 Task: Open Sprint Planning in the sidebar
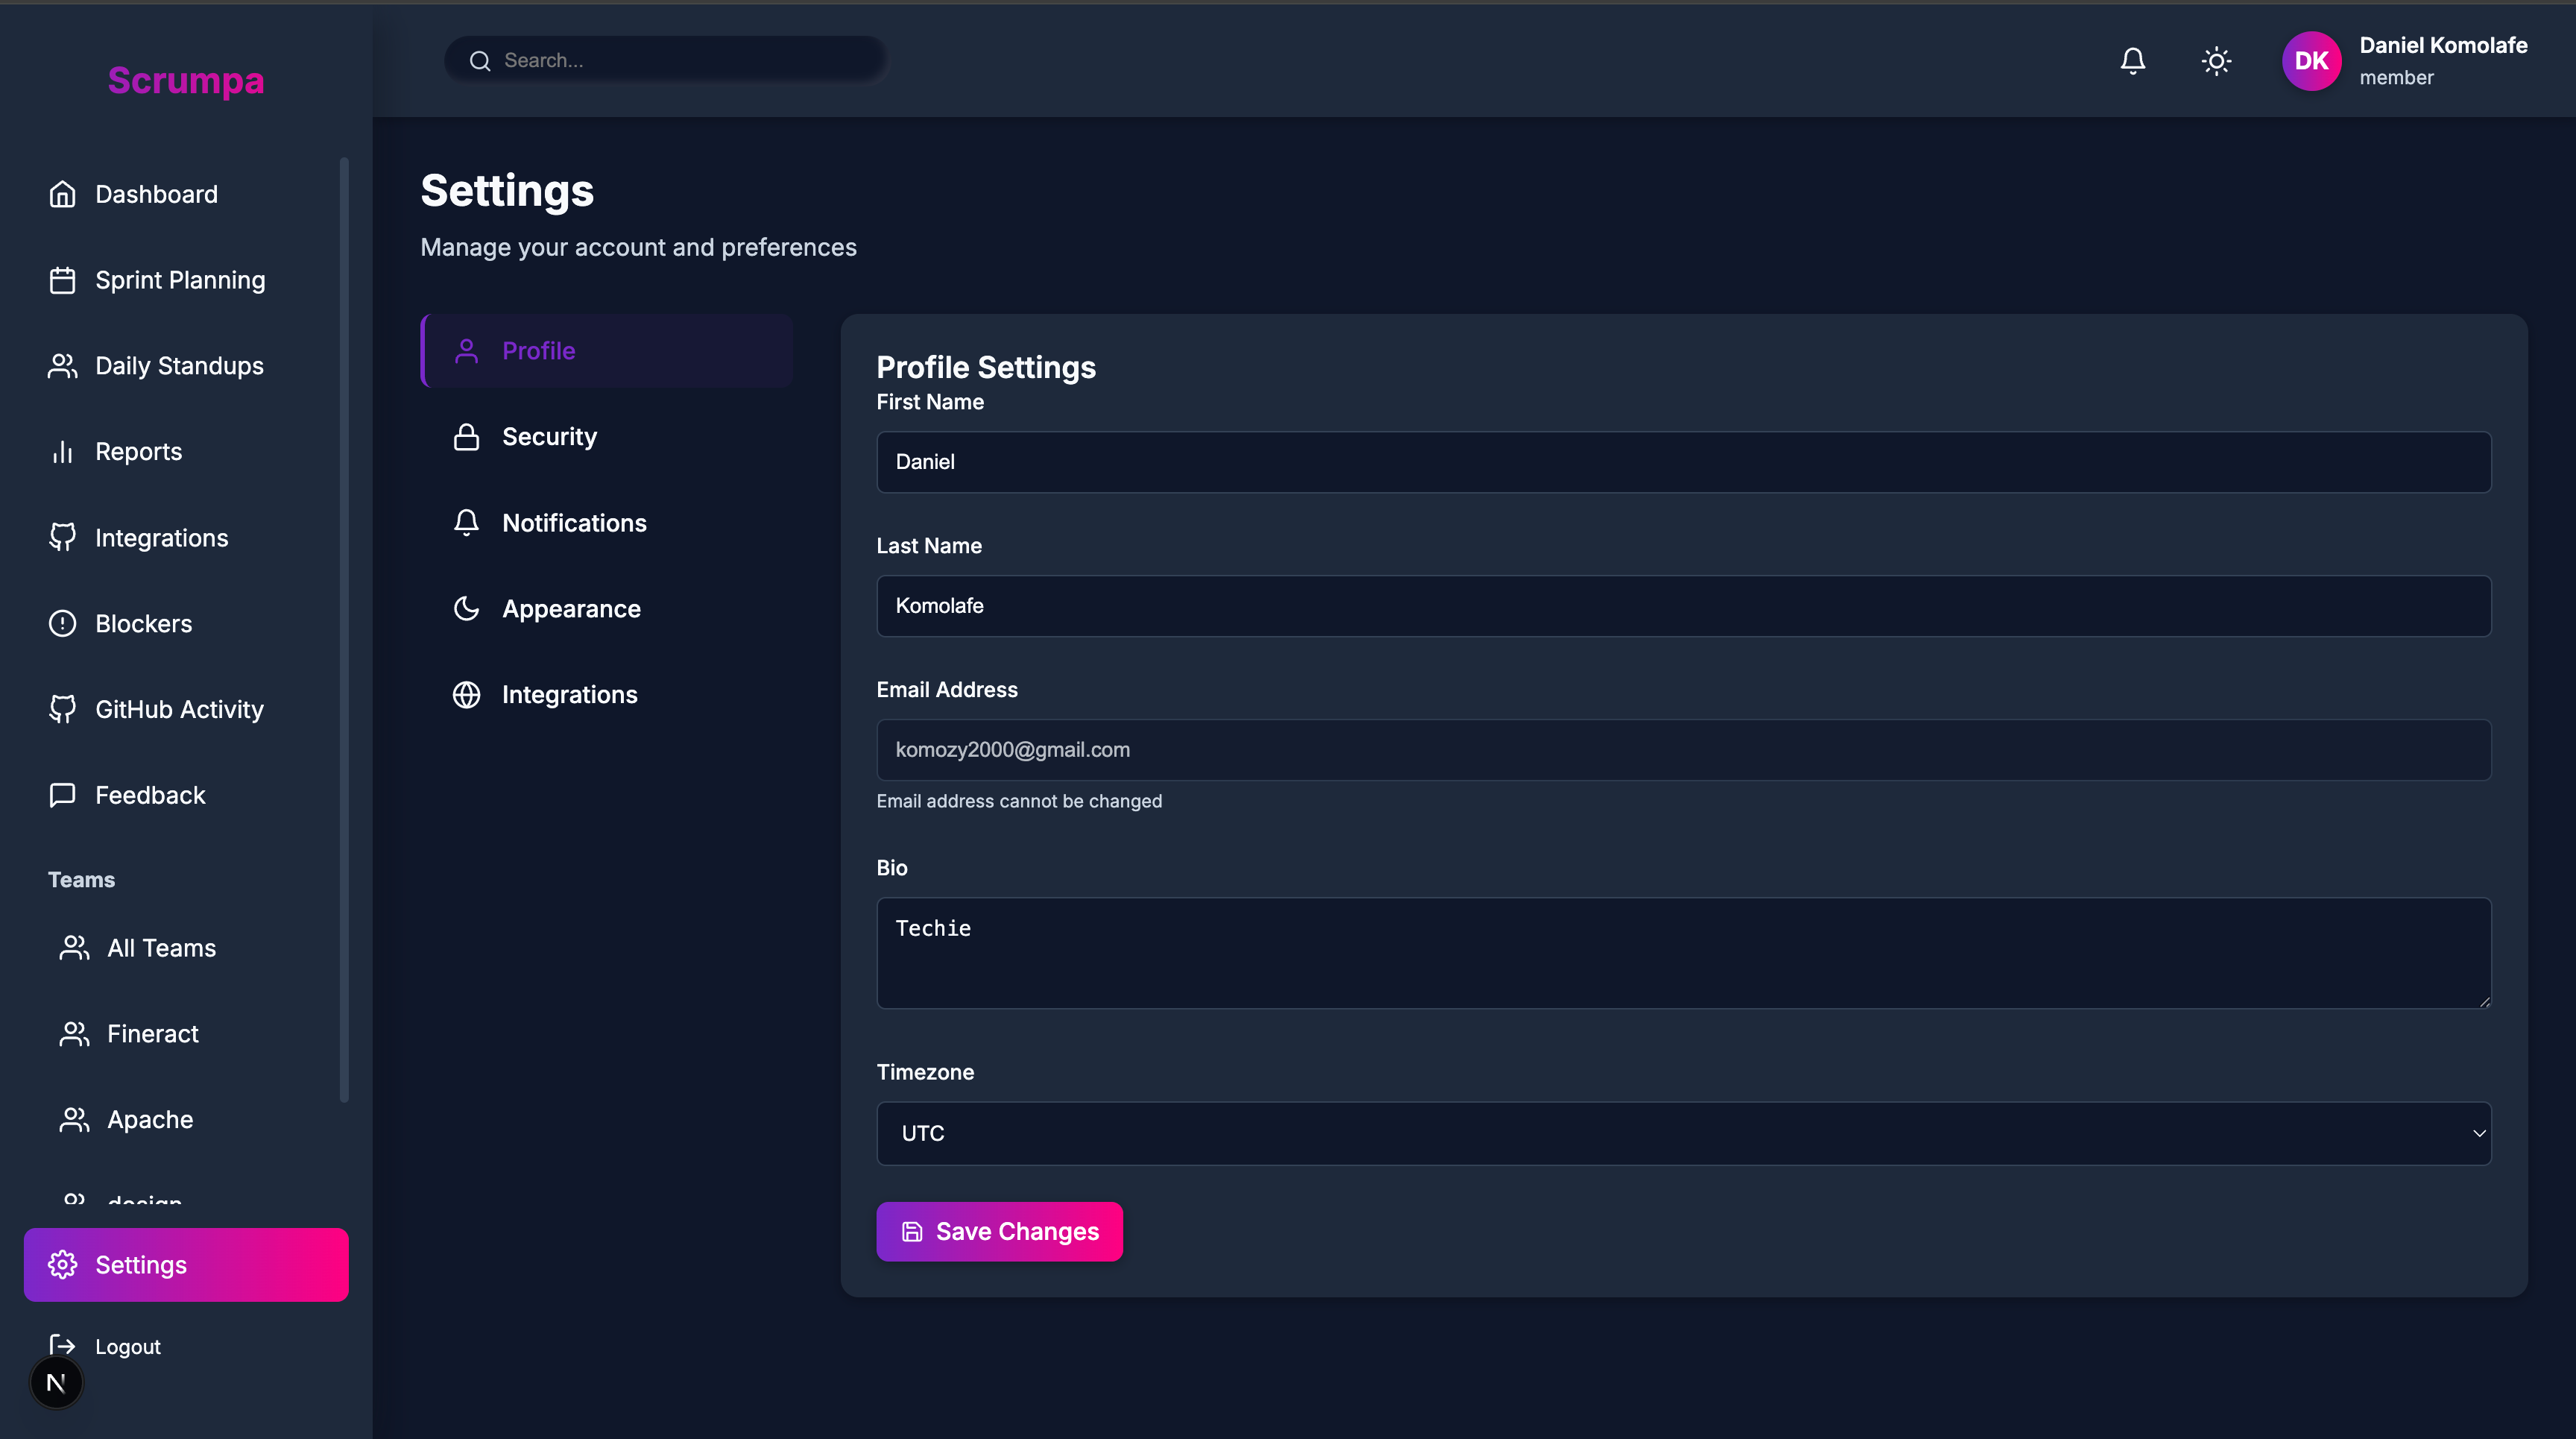pos(180,280)
